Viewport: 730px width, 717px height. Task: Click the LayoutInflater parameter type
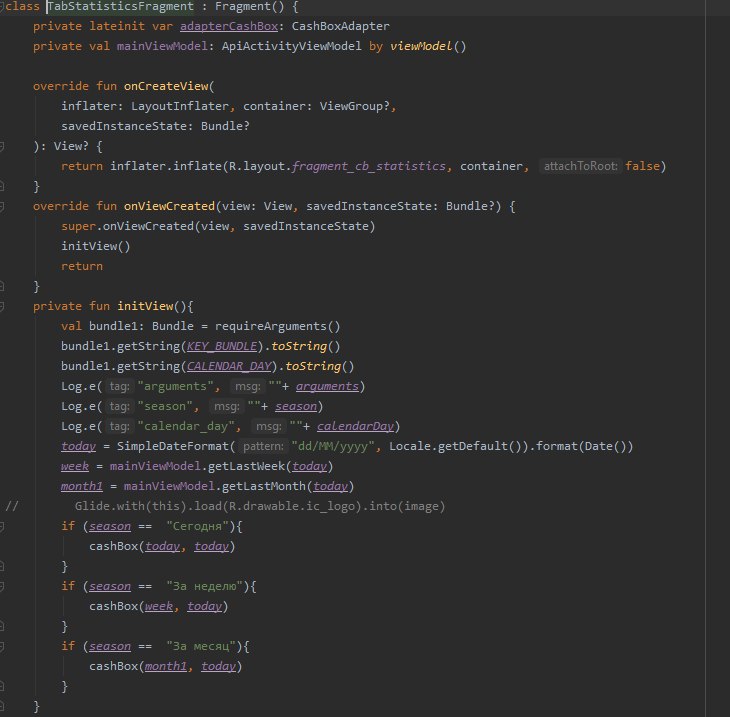tap(180, 107)
